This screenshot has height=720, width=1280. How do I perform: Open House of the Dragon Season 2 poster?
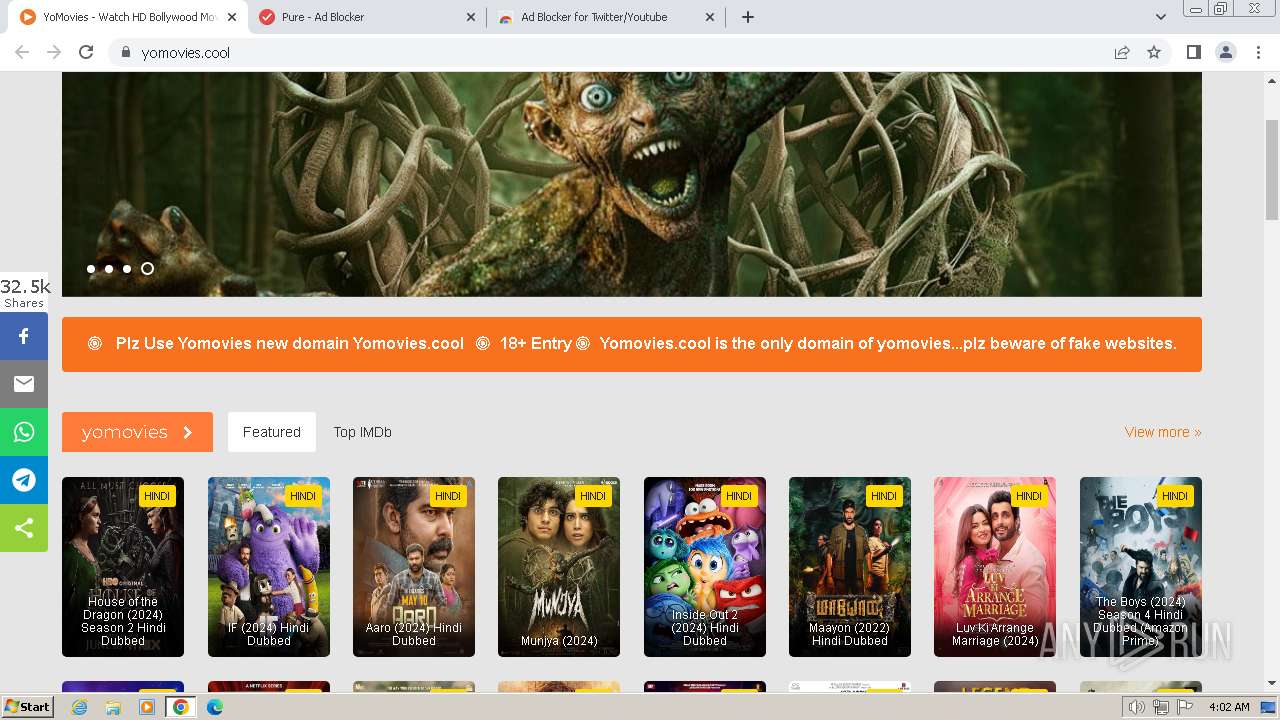click(x=123, y=567)
